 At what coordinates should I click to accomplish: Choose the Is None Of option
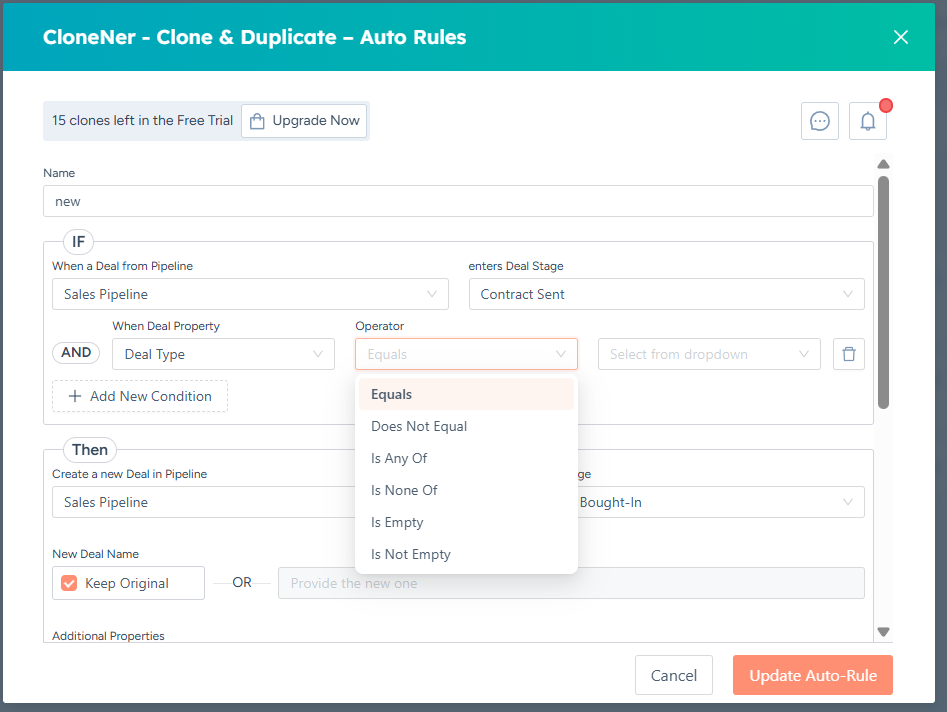(x=466, y=490)
